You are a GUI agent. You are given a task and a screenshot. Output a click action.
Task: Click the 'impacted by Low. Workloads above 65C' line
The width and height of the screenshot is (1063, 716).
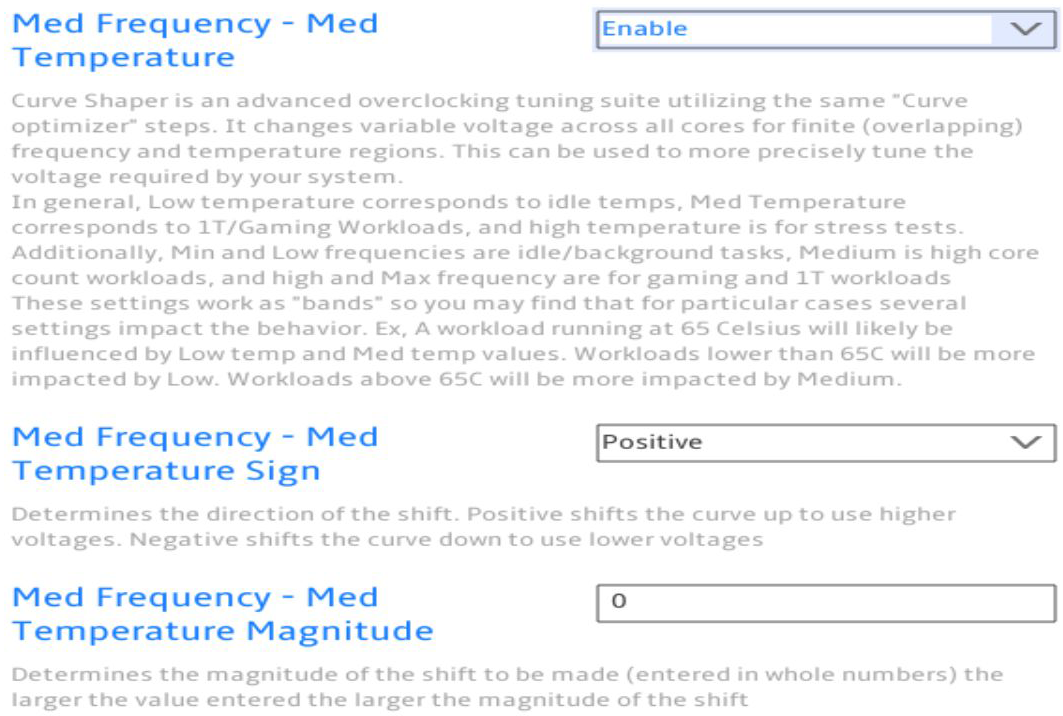tap(456, 379)
